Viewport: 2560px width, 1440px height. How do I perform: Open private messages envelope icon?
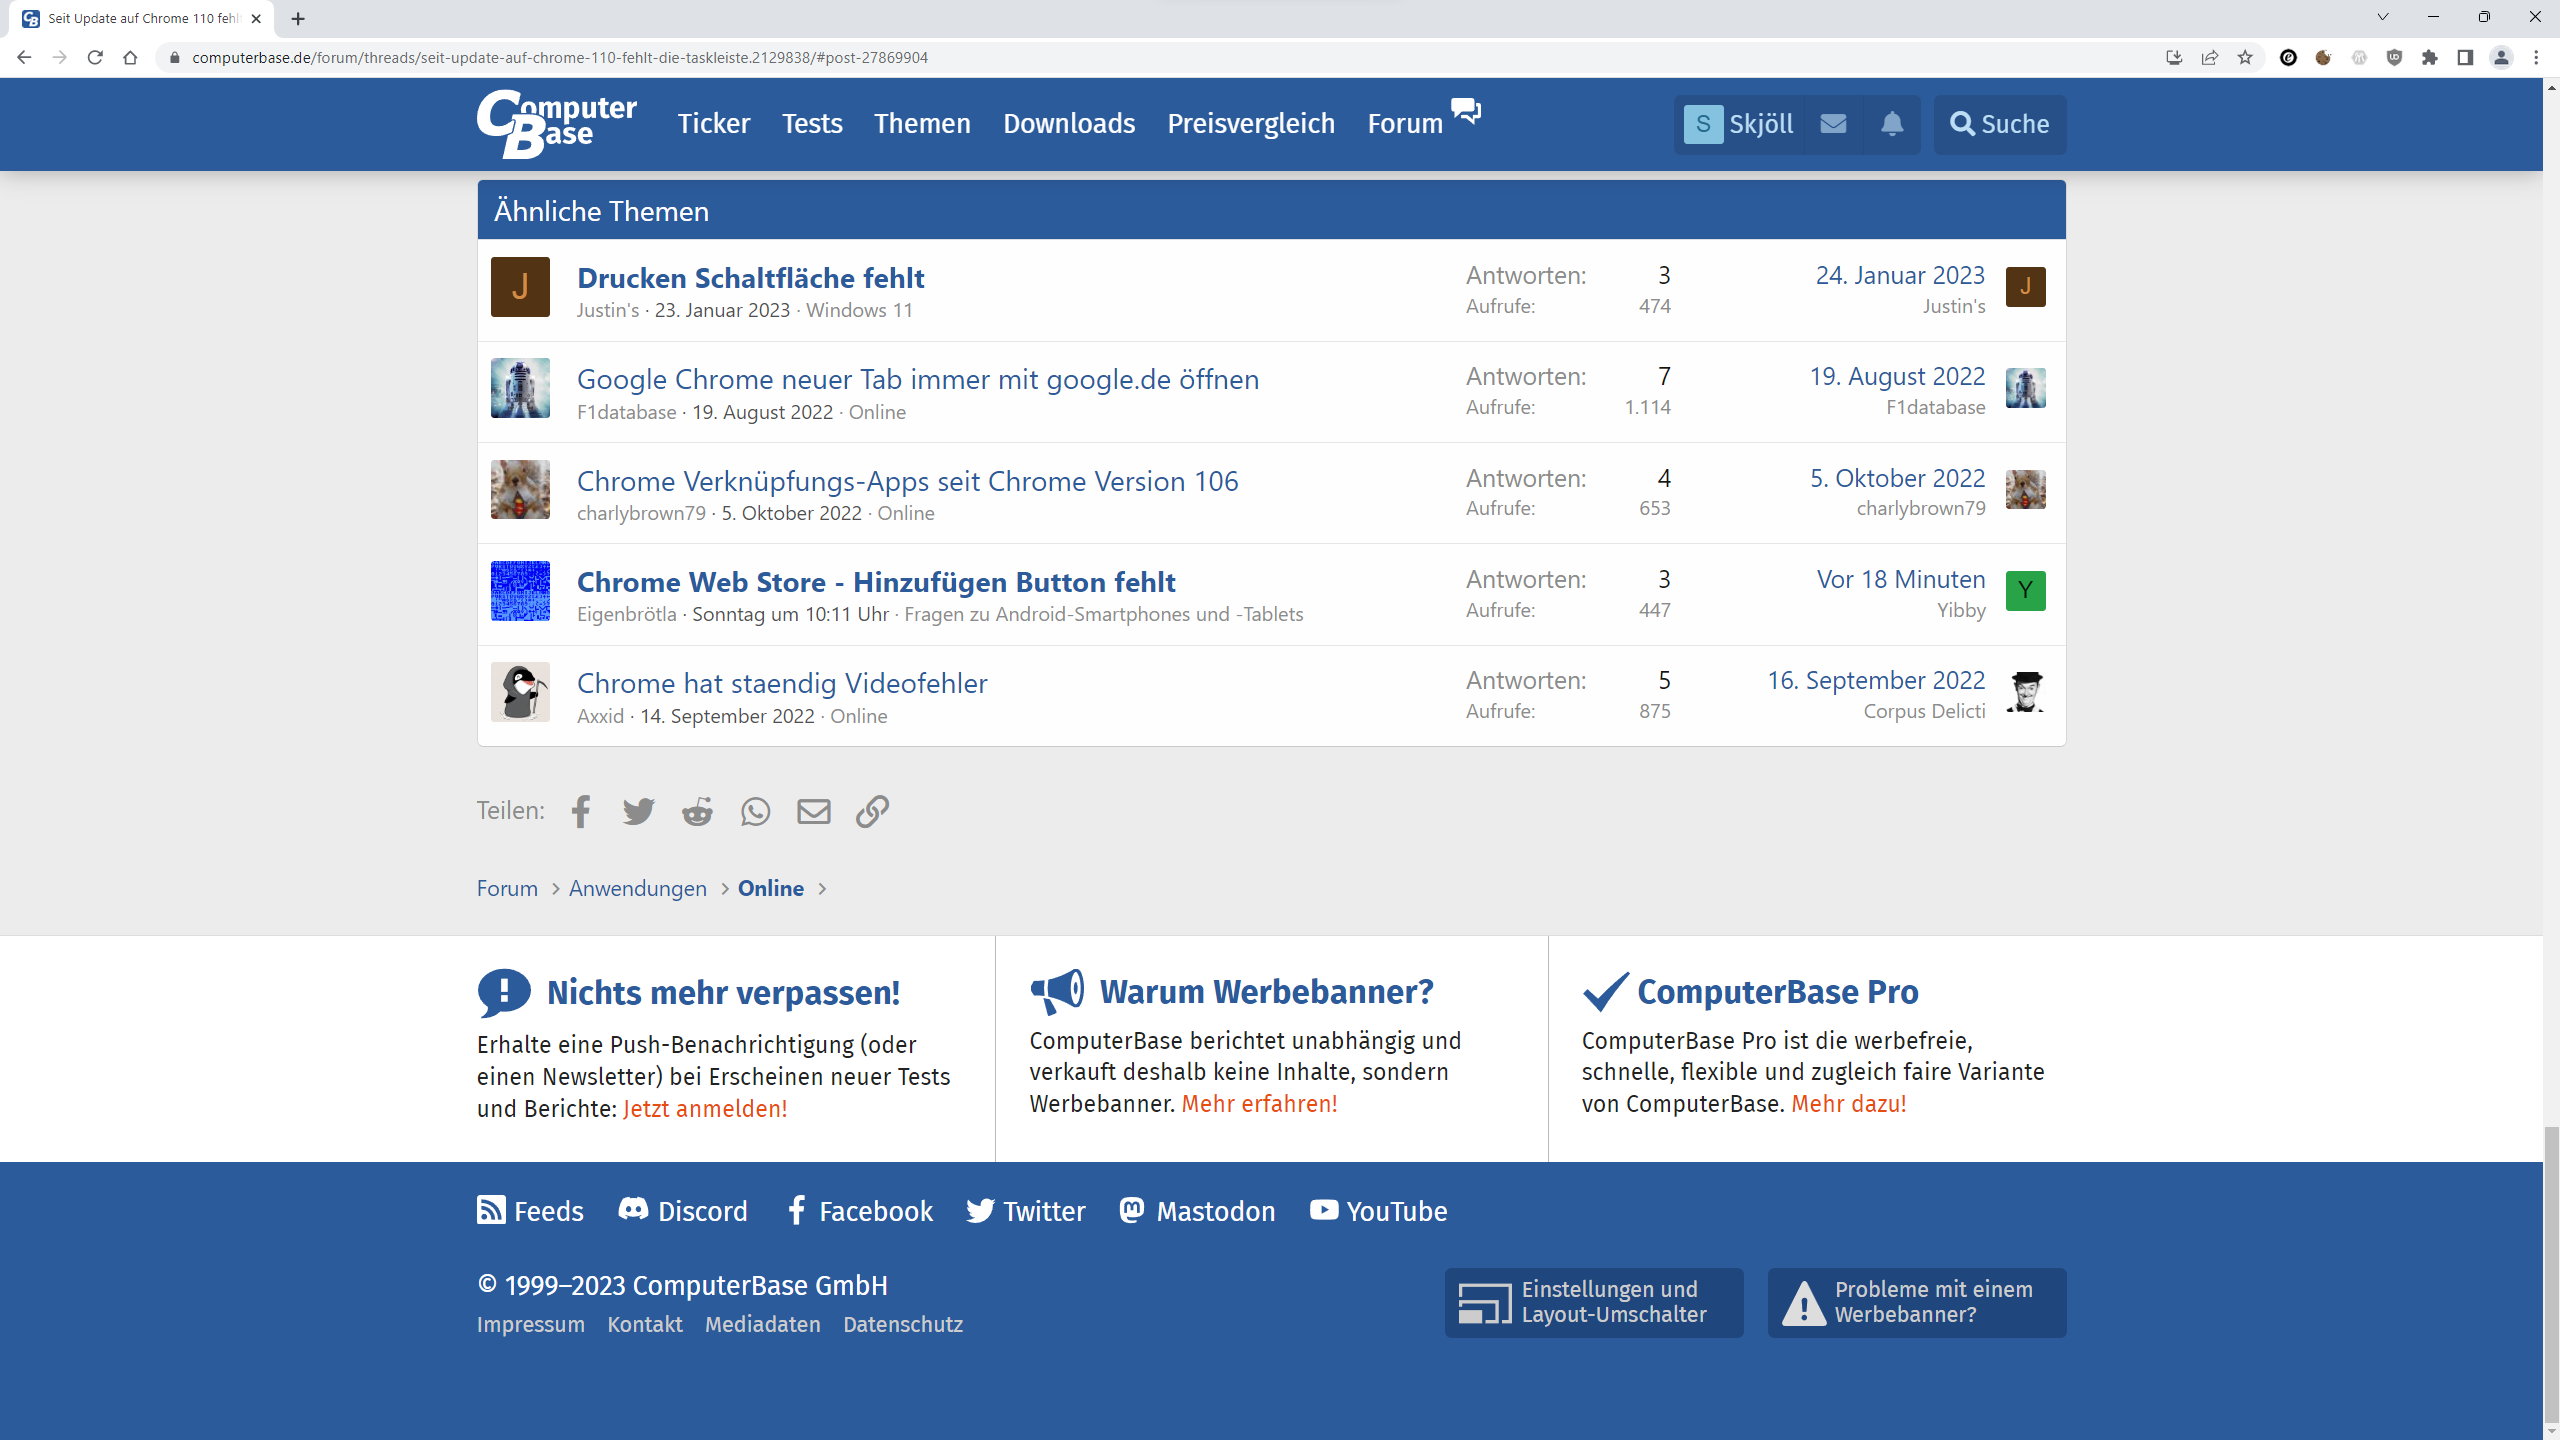pyautogui.click(x=1833, y=124)
